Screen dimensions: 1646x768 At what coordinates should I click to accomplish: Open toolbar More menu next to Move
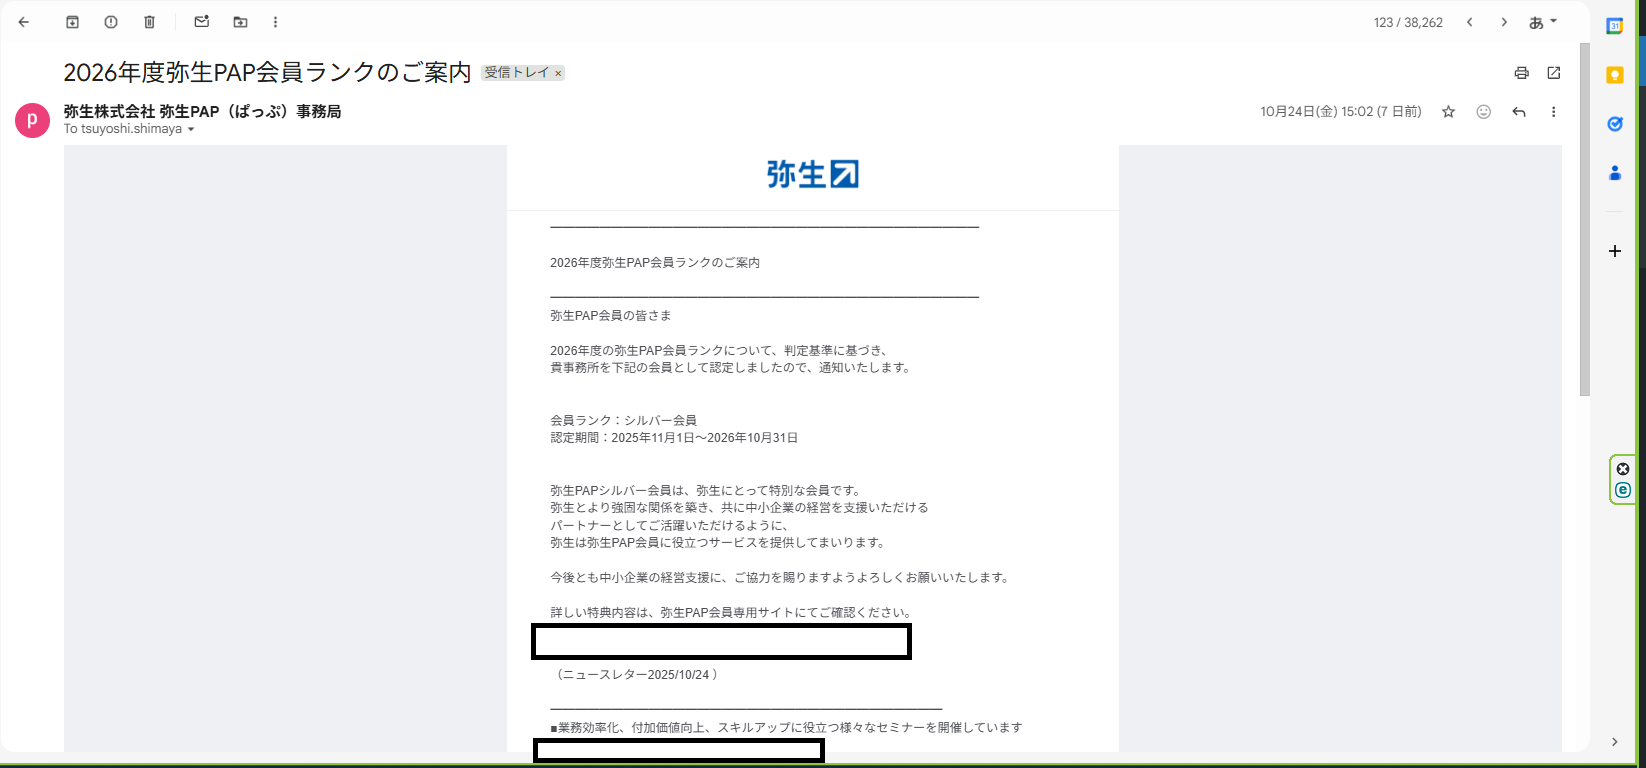[275, 22]
